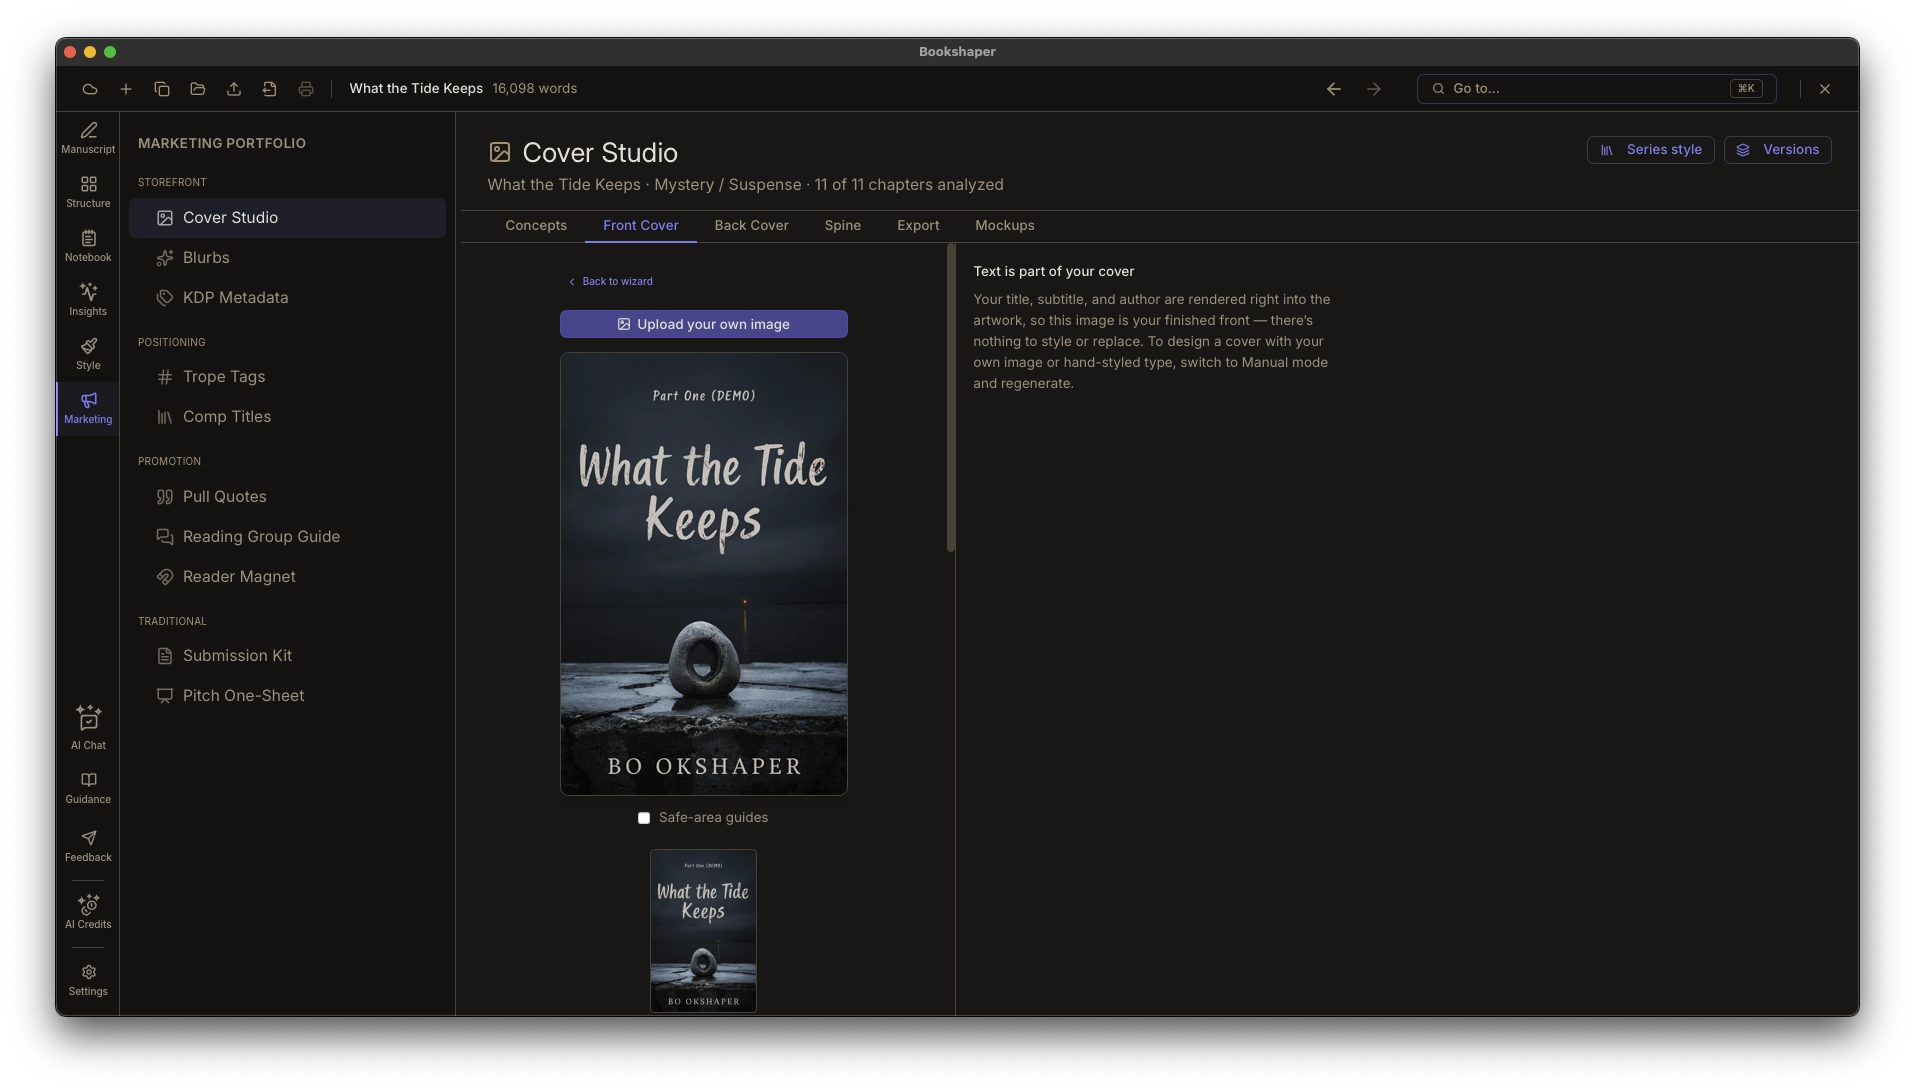Click the printer icon in toolbar
The height and width of the screenshot is (1090, 1915).
tap(306, 89)
